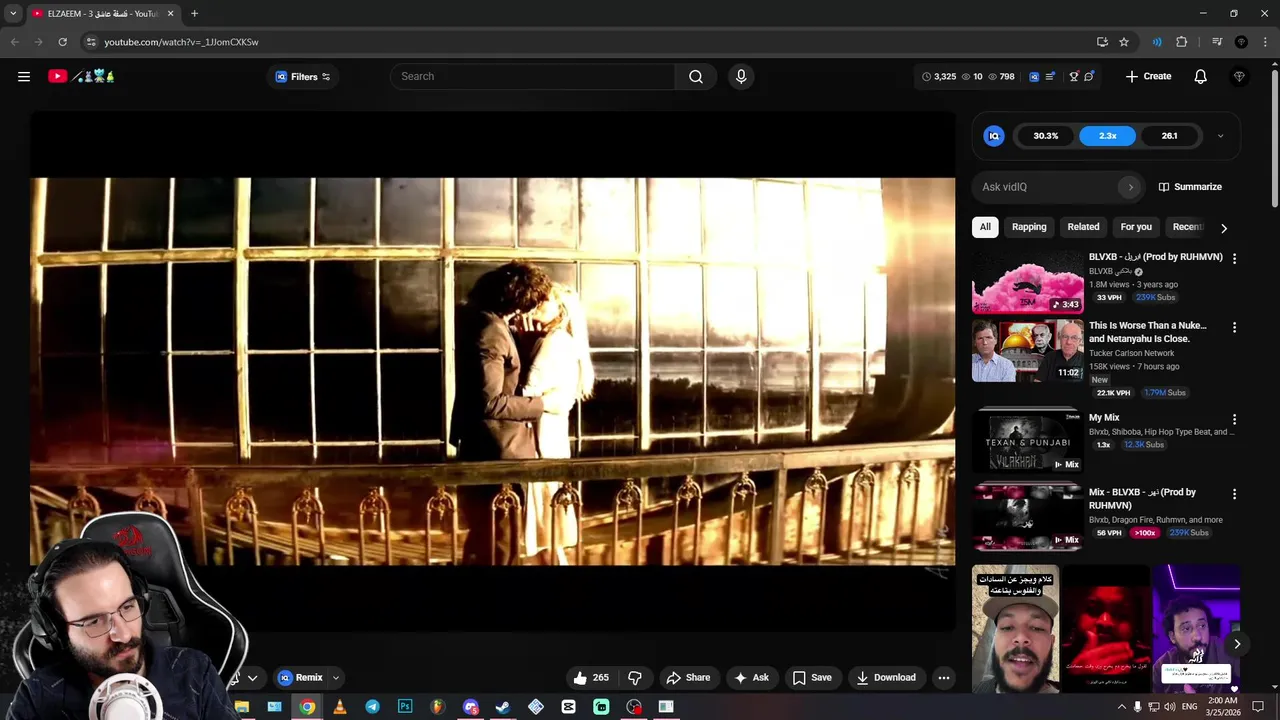Viewport: 1280px width, 720px height.
Task: Click the install app icon in address bar
Action: coord(1102,42)
